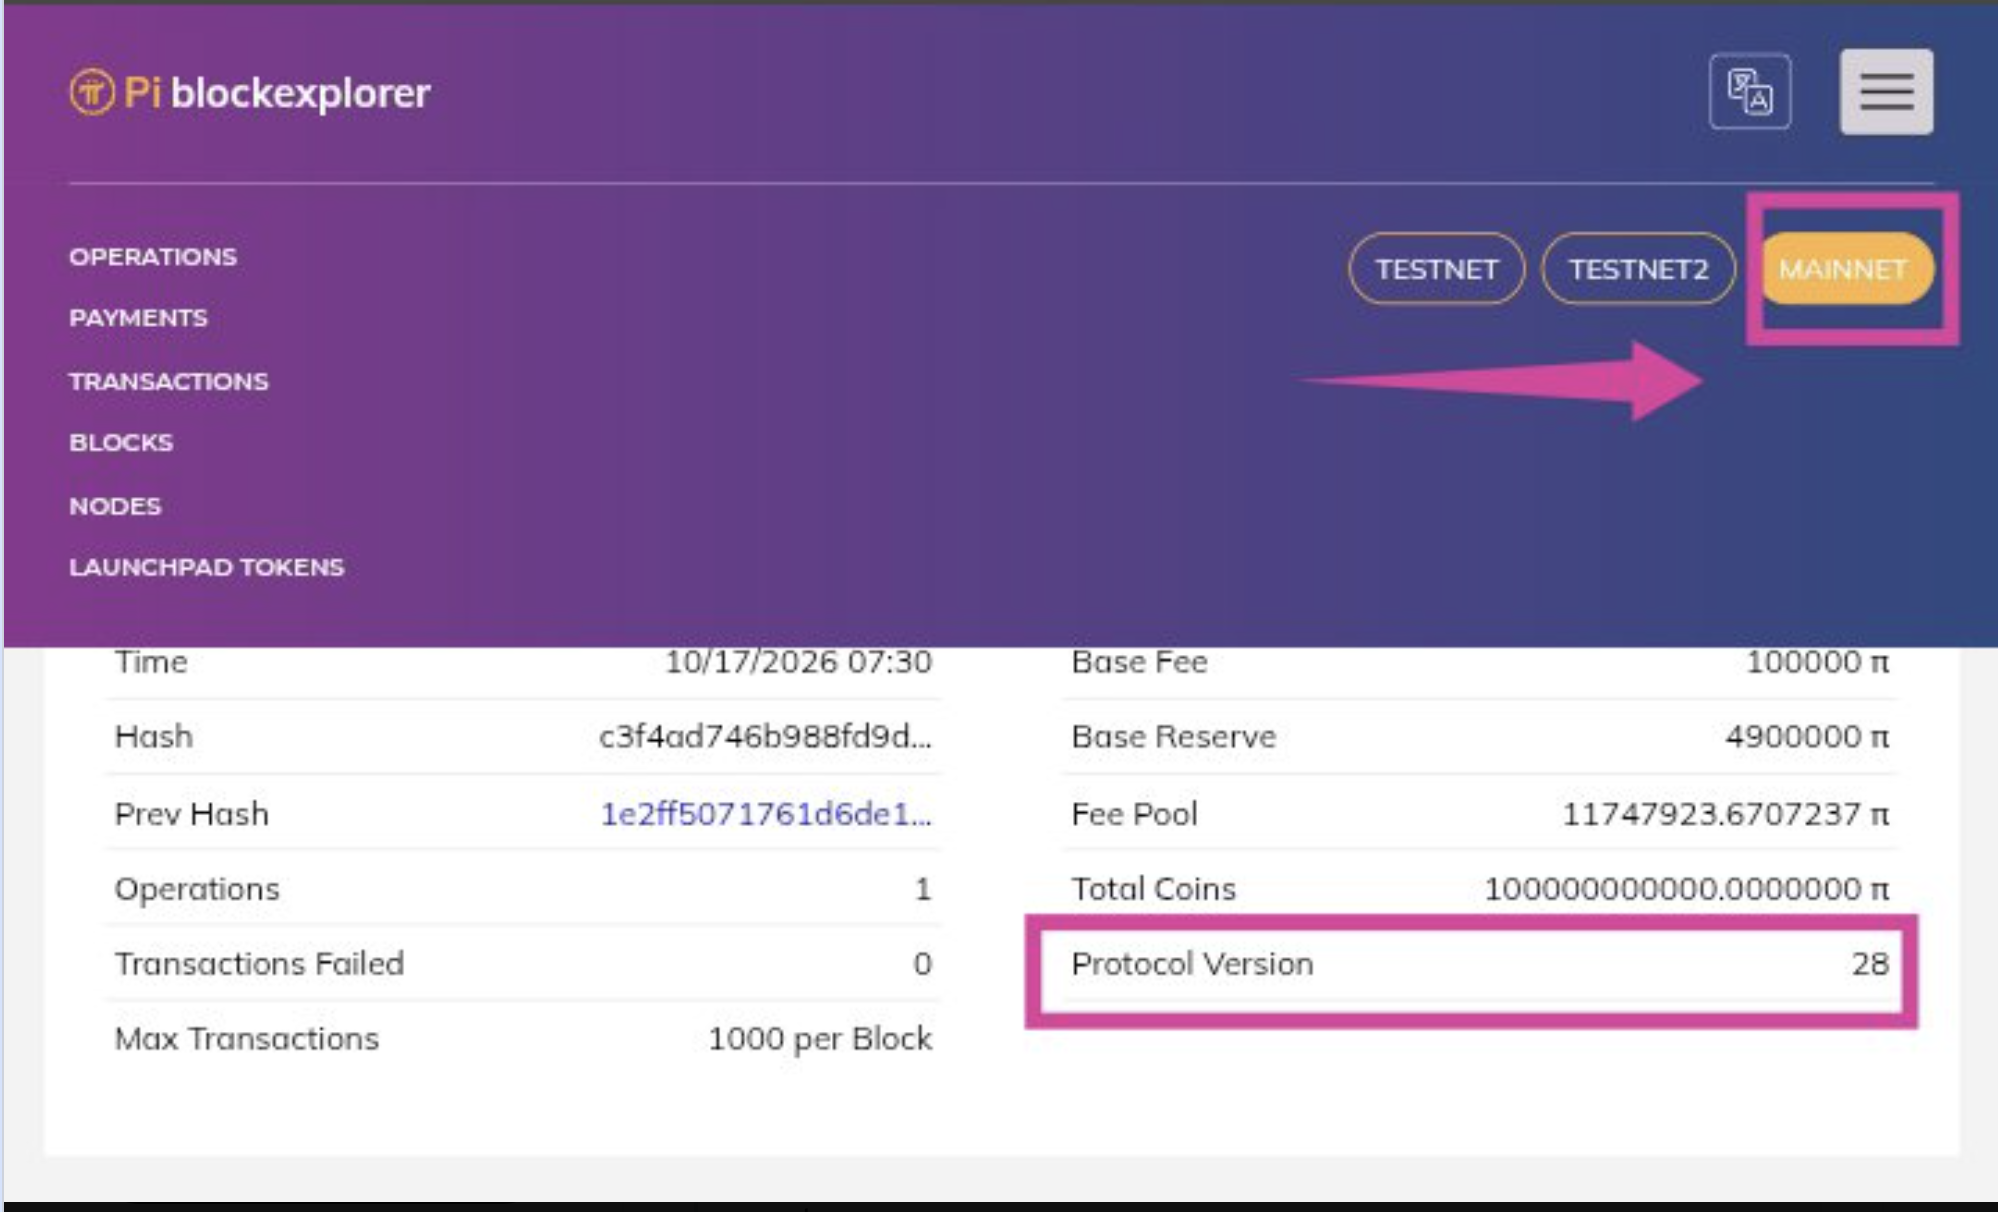The height and width of the screenshot is (1212, 1998).
Task: Open the TRANSACTIONS menu item
Action: [169, 381]
